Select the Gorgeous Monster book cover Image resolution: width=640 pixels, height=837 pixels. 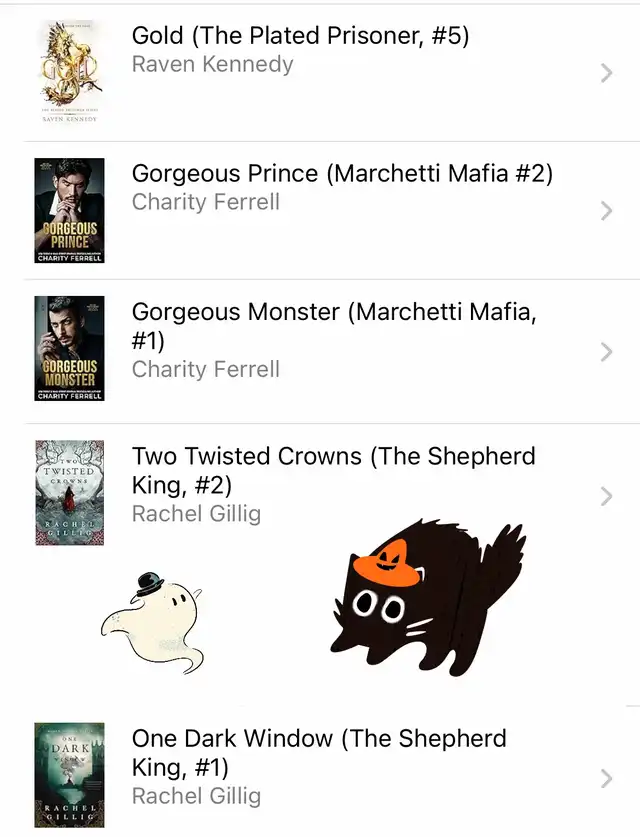[x=69, y=348]
